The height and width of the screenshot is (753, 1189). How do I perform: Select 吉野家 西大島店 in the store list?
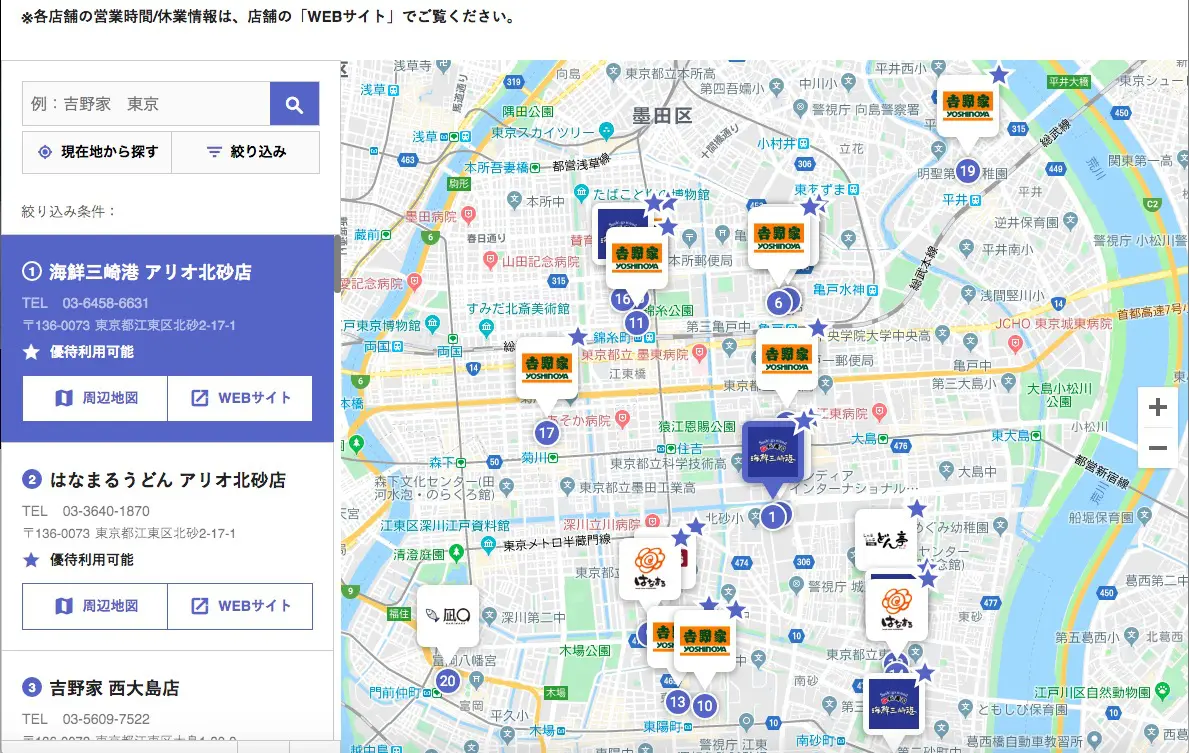click(x=114, y=688)
